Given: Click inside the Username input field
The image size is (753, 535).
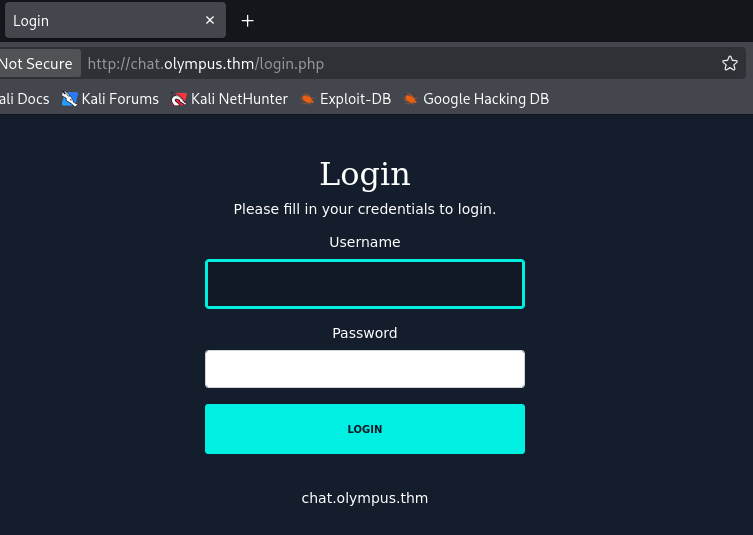Looking at the screenshot, I should pos(364,284).
